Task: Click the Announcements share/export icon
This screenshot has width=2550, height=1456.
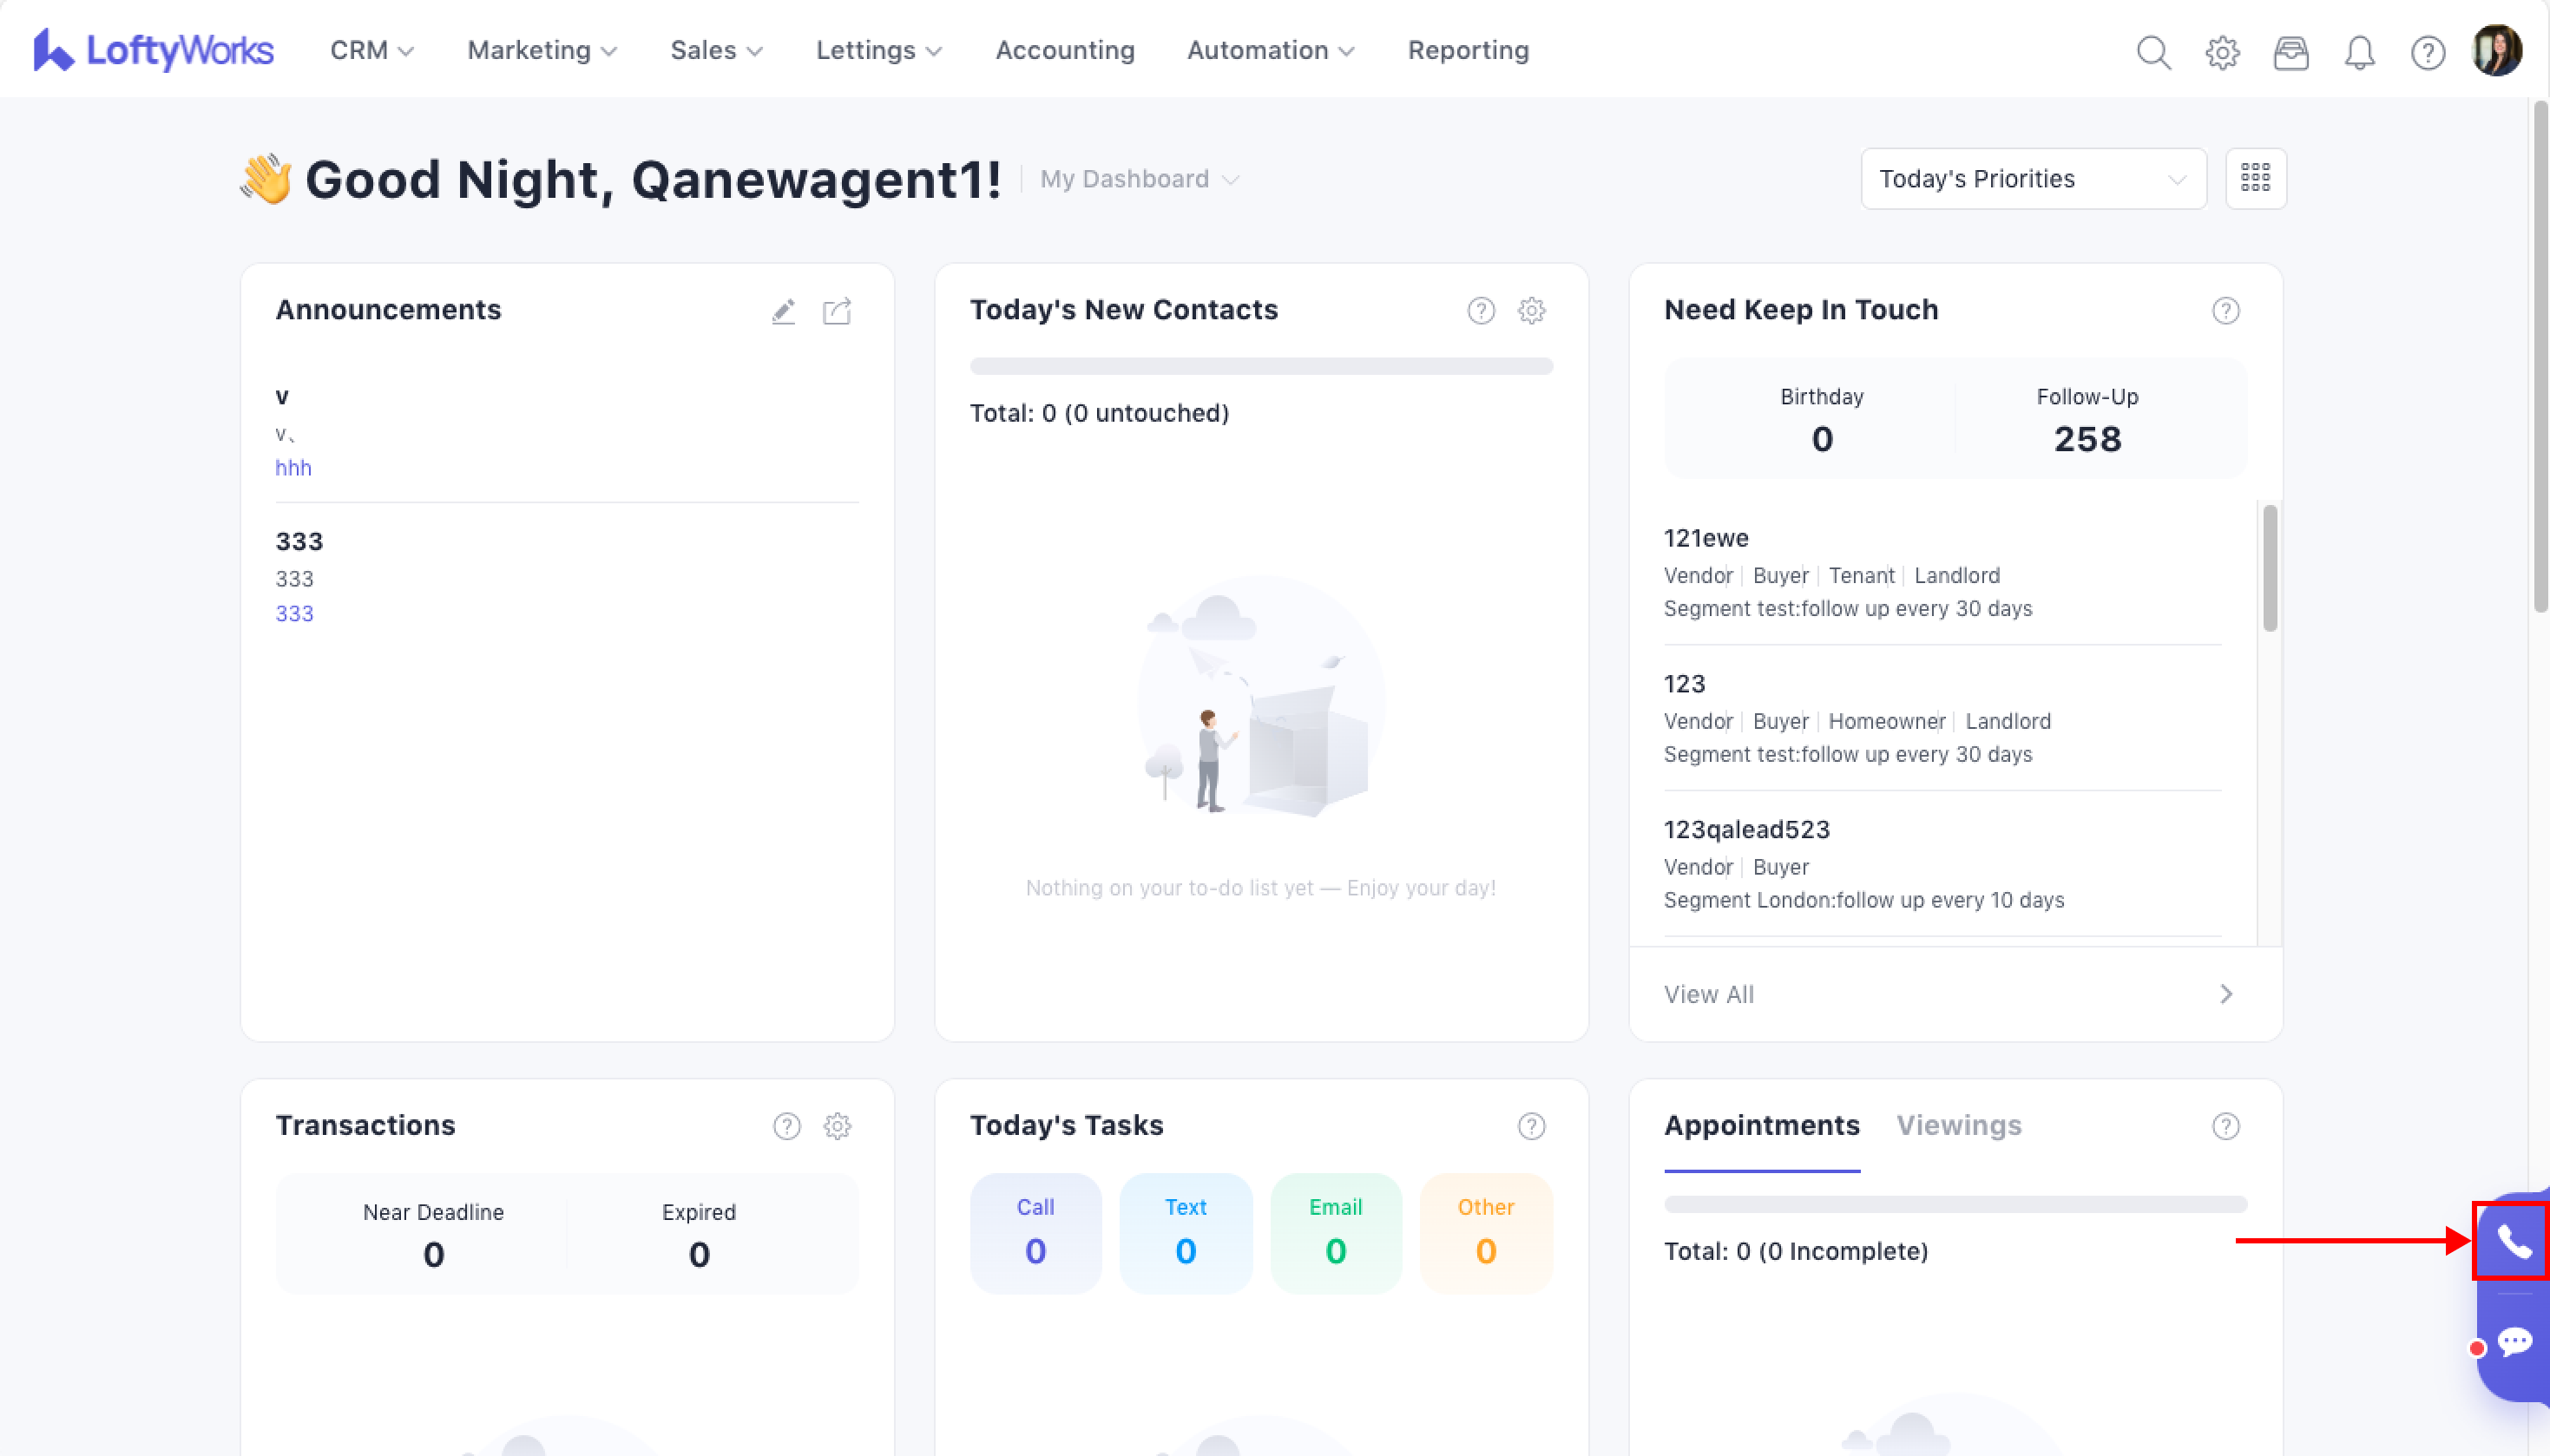Action: coord(837,312)
